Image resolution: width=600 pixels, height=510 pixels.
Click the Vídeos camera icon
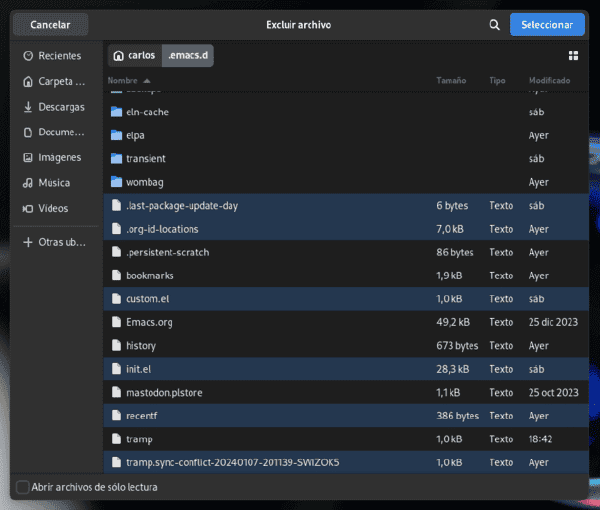tap(28, 209)
